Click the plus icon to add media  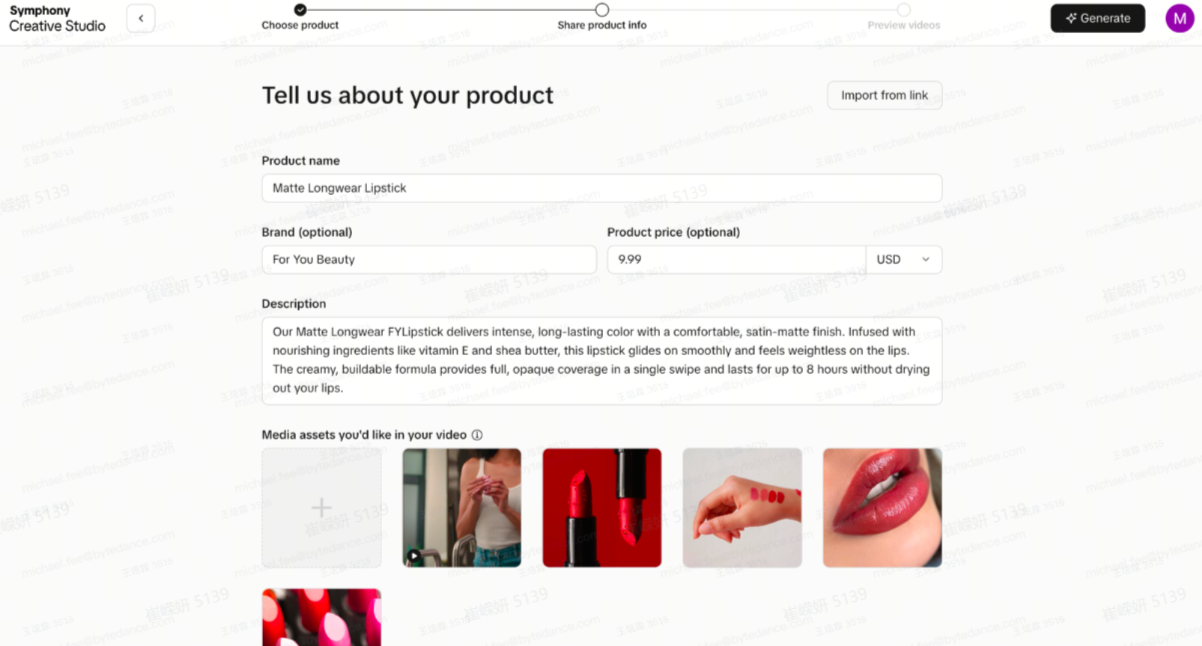321,508
